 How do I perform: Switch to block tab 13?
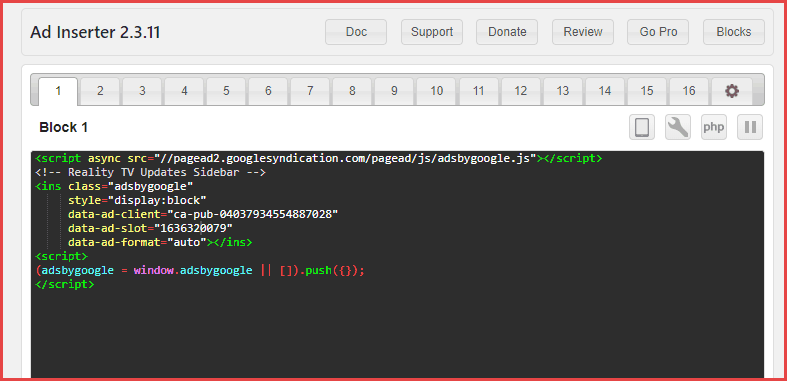[x=563, y=91]
